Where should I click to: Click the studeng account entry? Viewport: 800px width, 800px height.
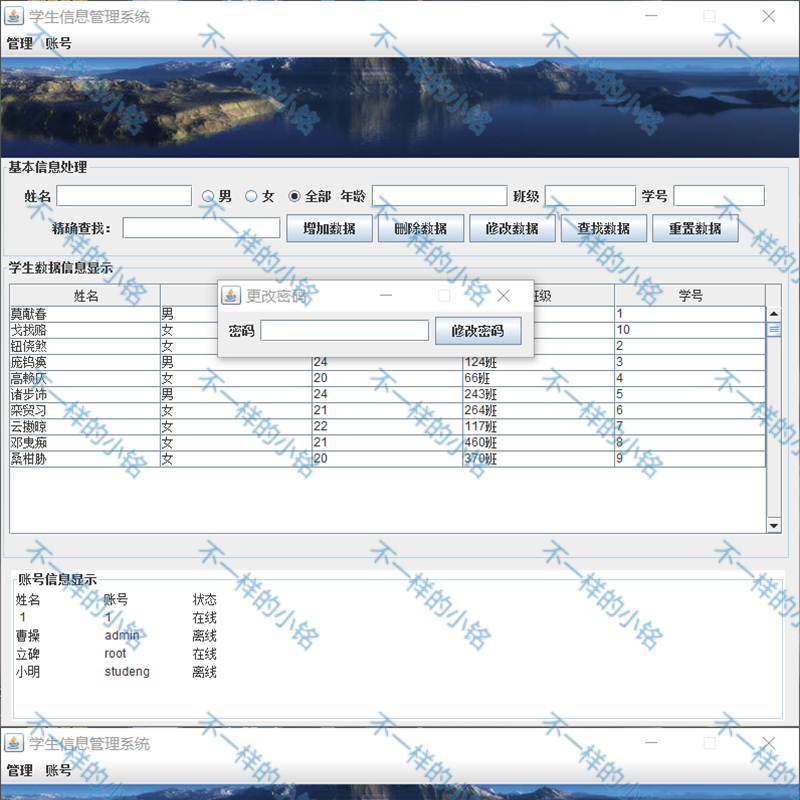point(127,671)
